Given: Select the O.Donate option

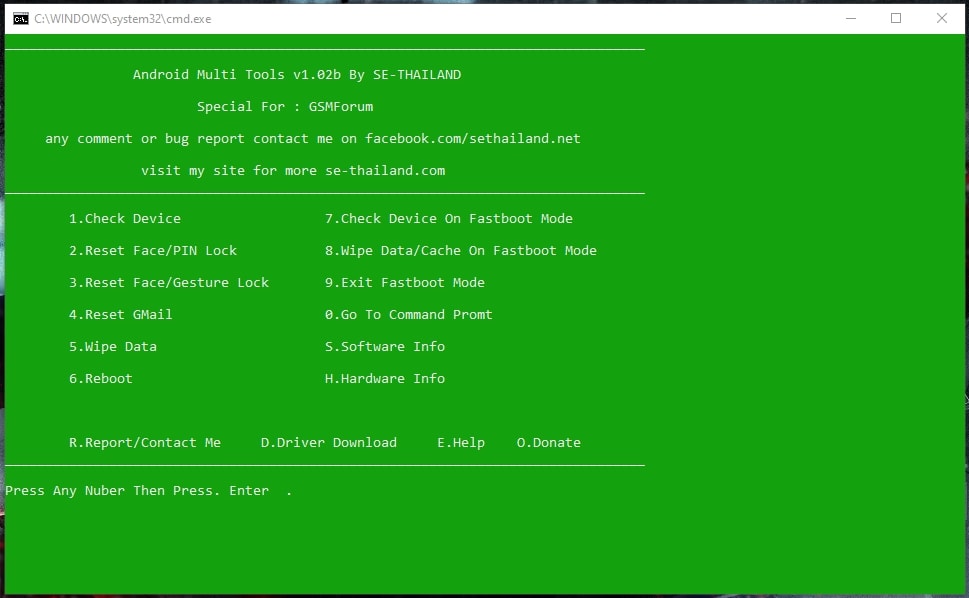Looking at the screenshot, I should (x=548, y=442).
